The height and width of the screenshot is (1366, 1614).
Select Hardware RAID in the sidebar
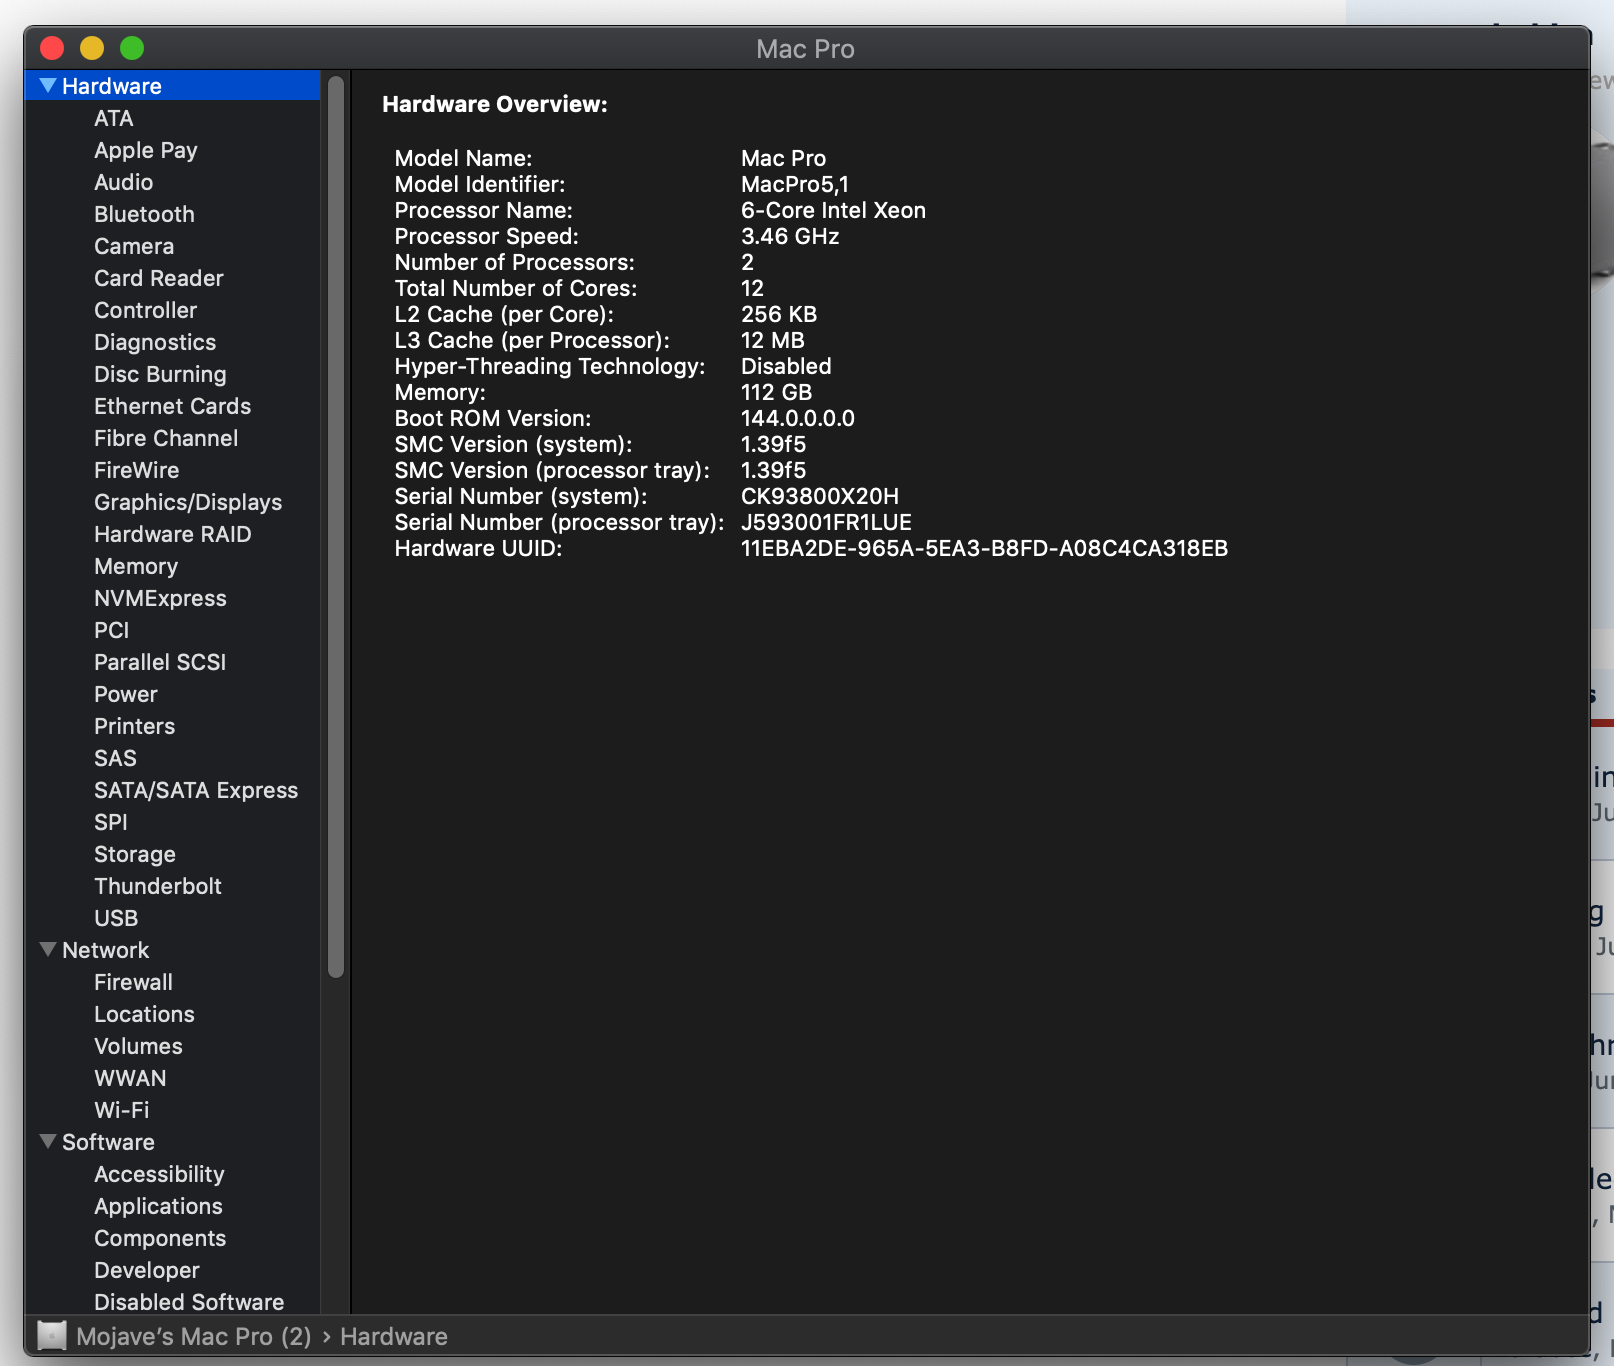pyautogui.click(x=173, y=534)
